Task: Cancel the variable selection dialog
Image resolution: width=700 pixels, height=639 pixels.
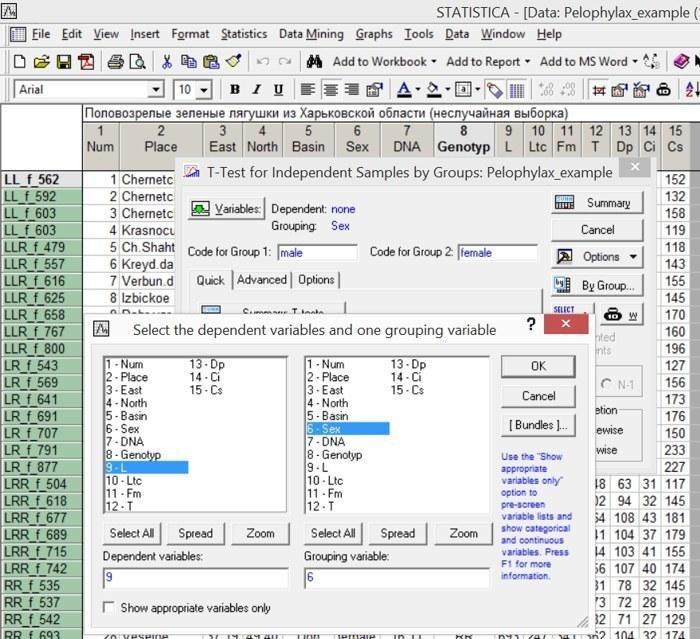Action: (x=538, y=396)
